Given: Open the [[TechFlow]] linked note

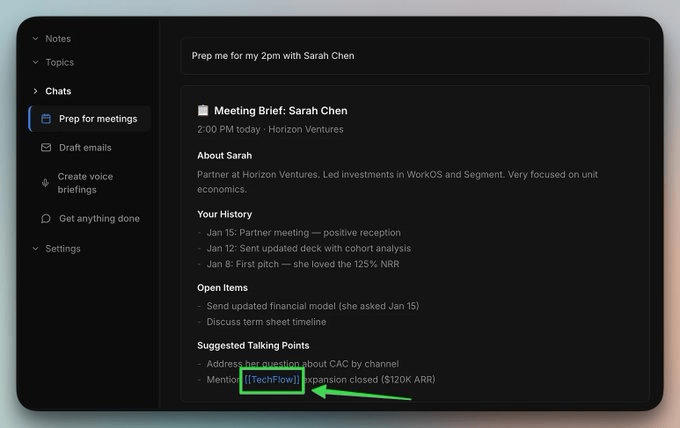Looking at the screenshot, I should [x=272, y=380].
